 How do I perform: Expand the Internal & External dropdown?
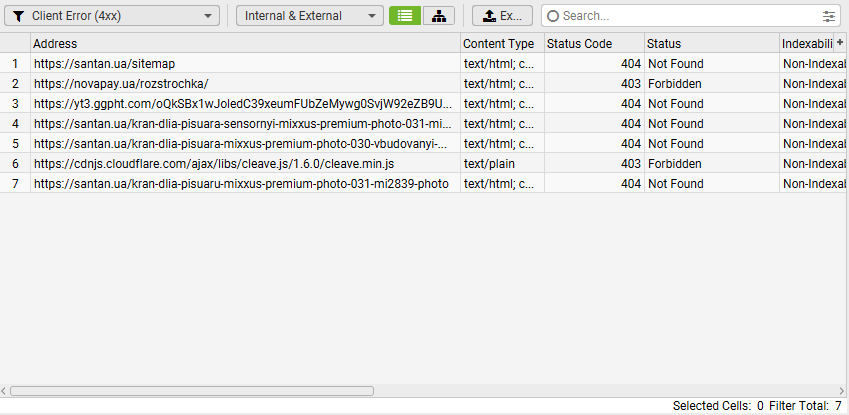[x=310, y=16]
